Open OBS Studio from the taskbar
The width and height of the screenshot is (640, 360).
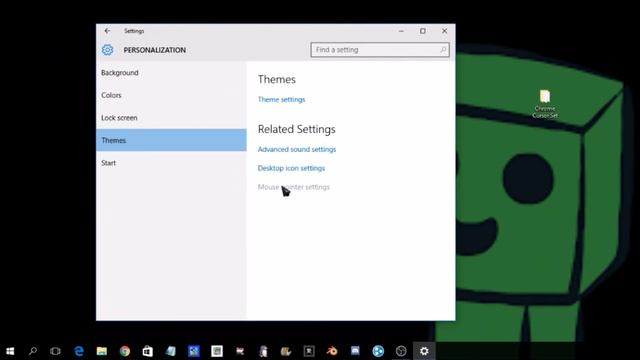(401, 351)
